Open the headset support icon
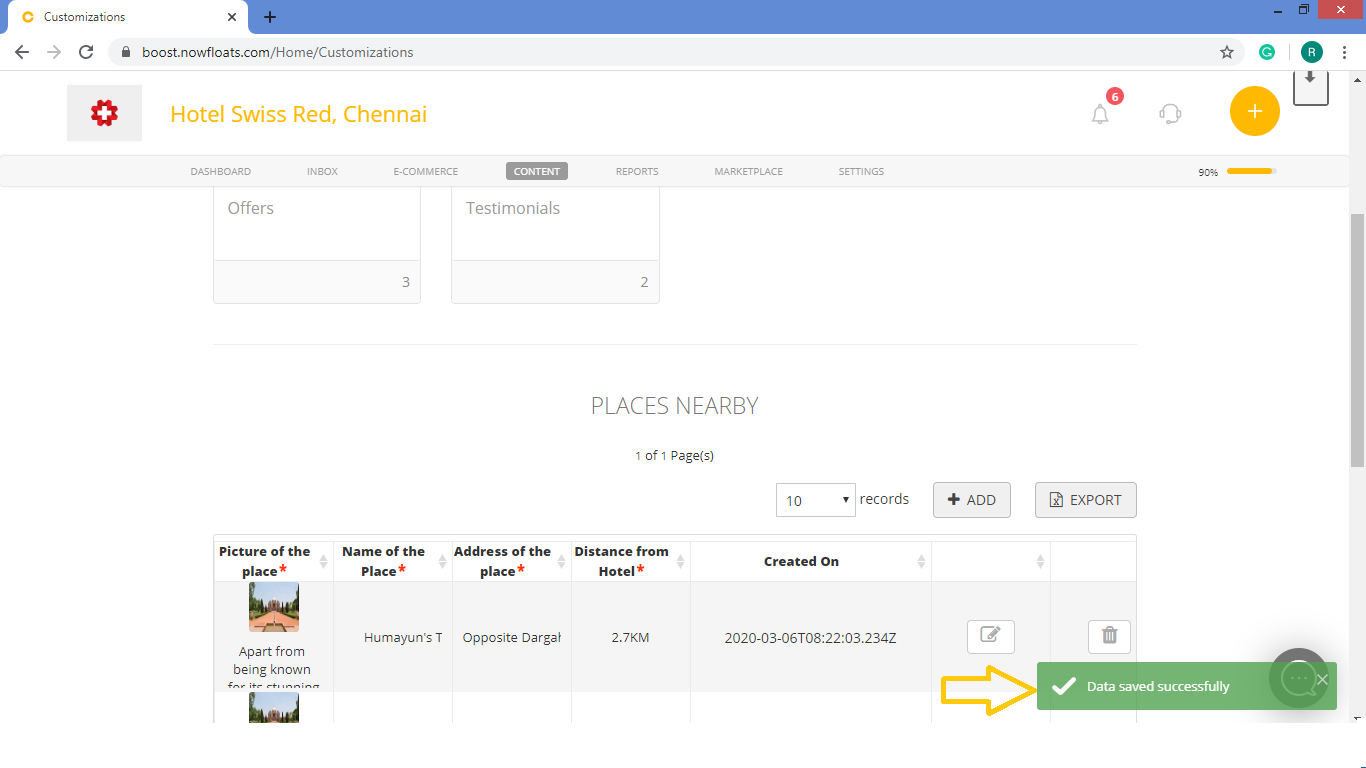Viewport: 1366px width, 768px height. 1170,114
